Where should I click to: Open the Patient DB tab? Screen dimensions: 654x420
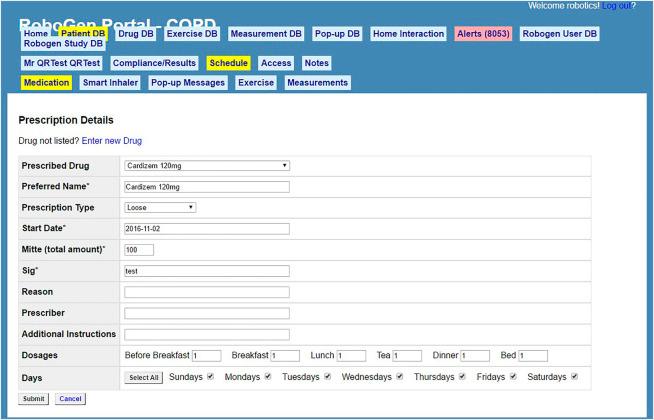82,34
